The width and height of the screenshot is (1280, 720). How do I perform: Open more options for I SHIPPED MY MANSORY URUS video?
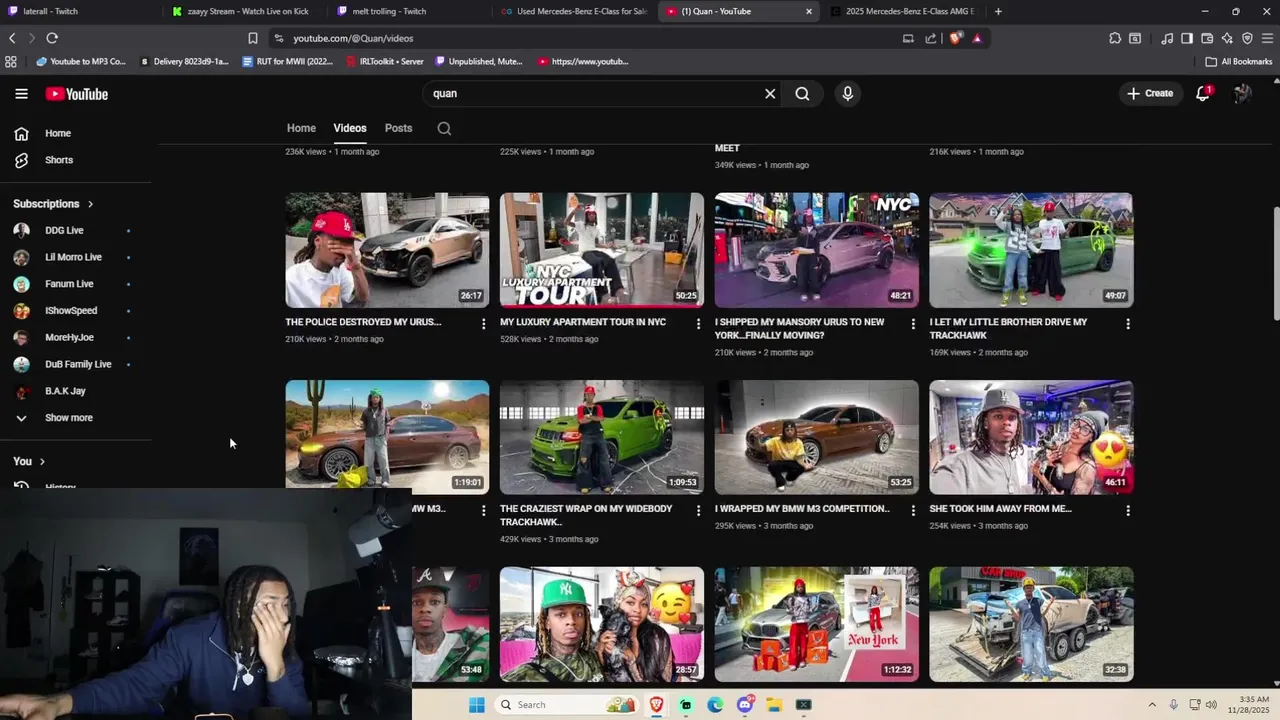(x=912, y=323)
